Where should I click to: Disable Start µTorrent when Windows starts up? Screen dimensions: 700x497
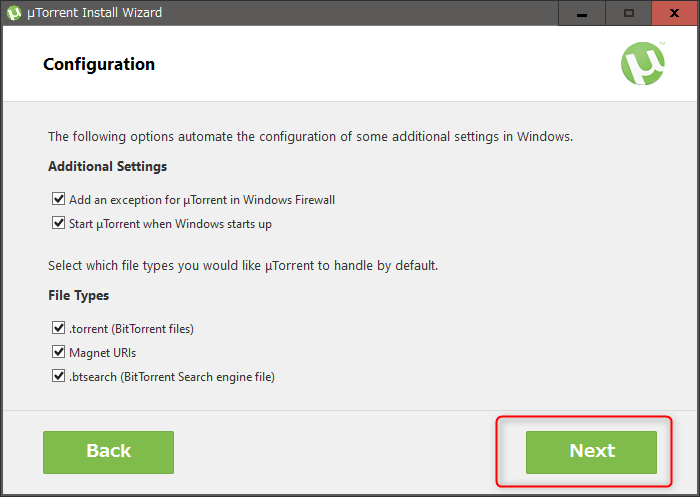pyautogui.click(x=58, y=224)
